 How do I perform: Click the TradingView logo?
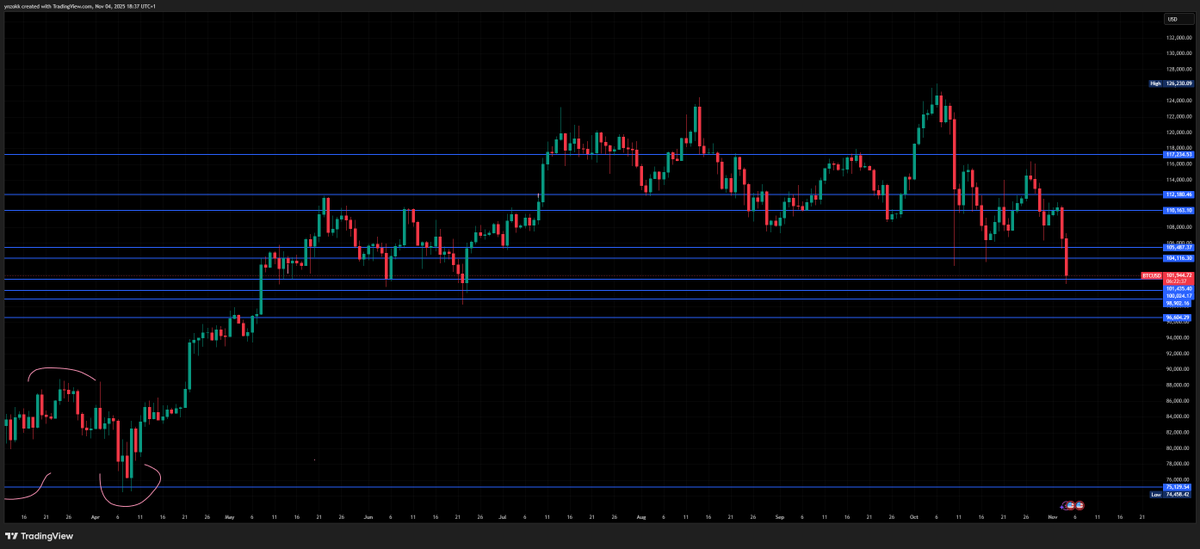[x=38, y=536]
